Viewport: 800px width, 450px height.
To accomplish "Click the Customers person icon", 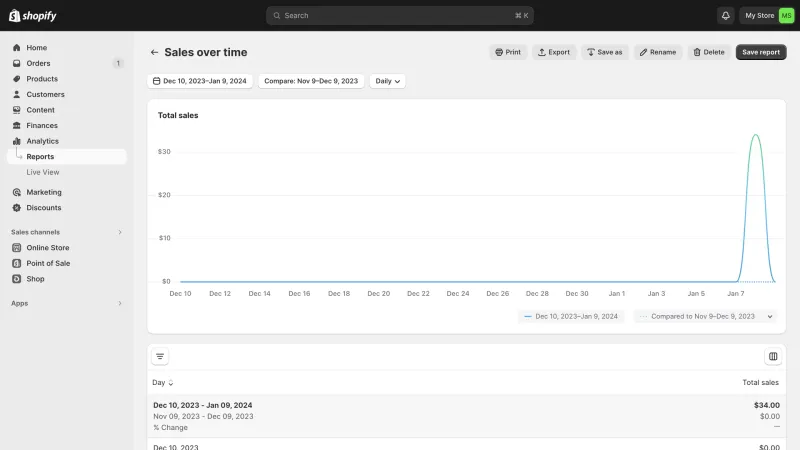I will coord(16,94).
